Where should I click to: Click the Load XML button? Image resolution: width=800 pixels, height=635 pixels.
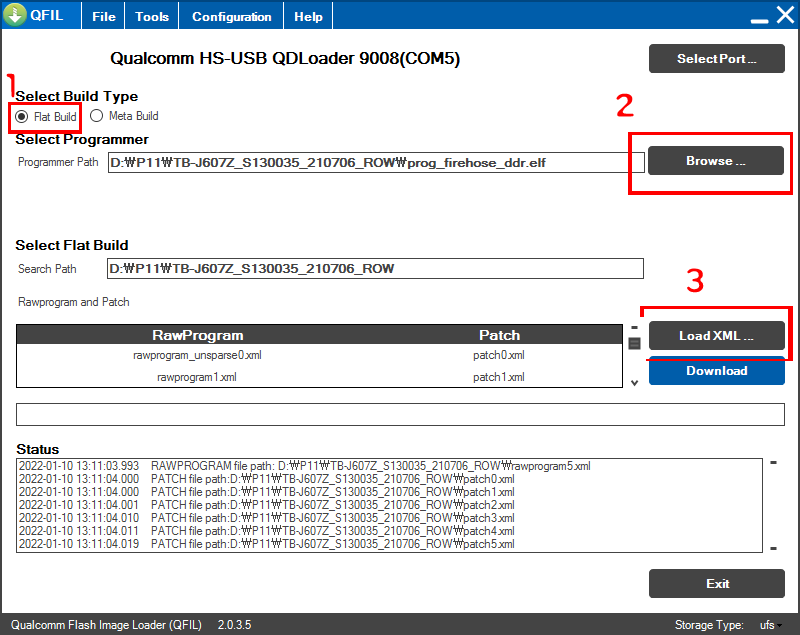pos(716,336)
